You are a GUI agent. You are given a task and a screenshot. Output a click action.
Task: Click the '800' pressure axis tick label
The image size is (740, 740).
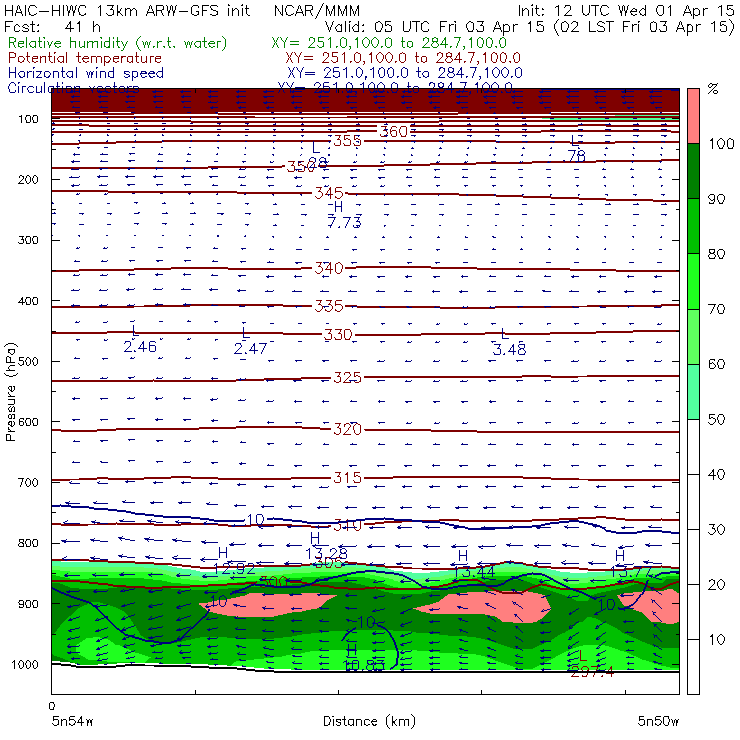click(28, 543)
